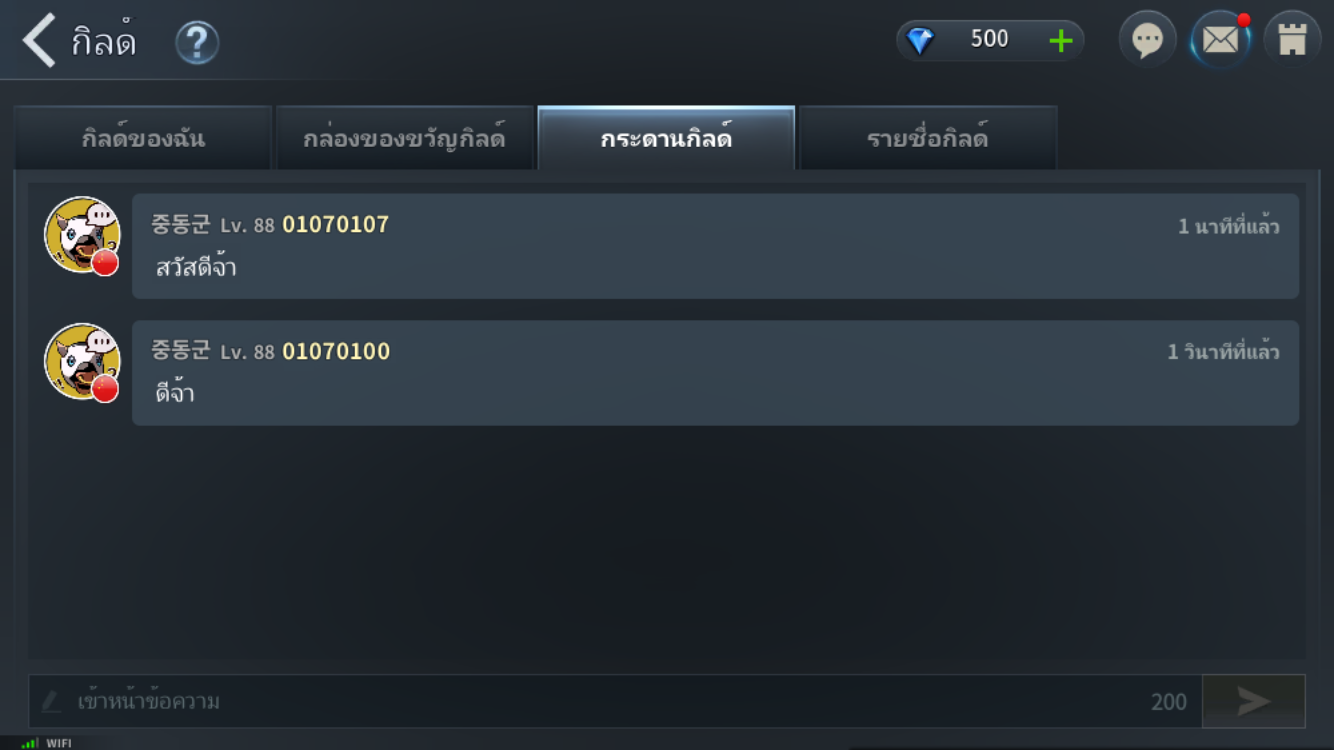
Task: Switch to the กิลด์ของฉัน tab
Action: point(143,138)
